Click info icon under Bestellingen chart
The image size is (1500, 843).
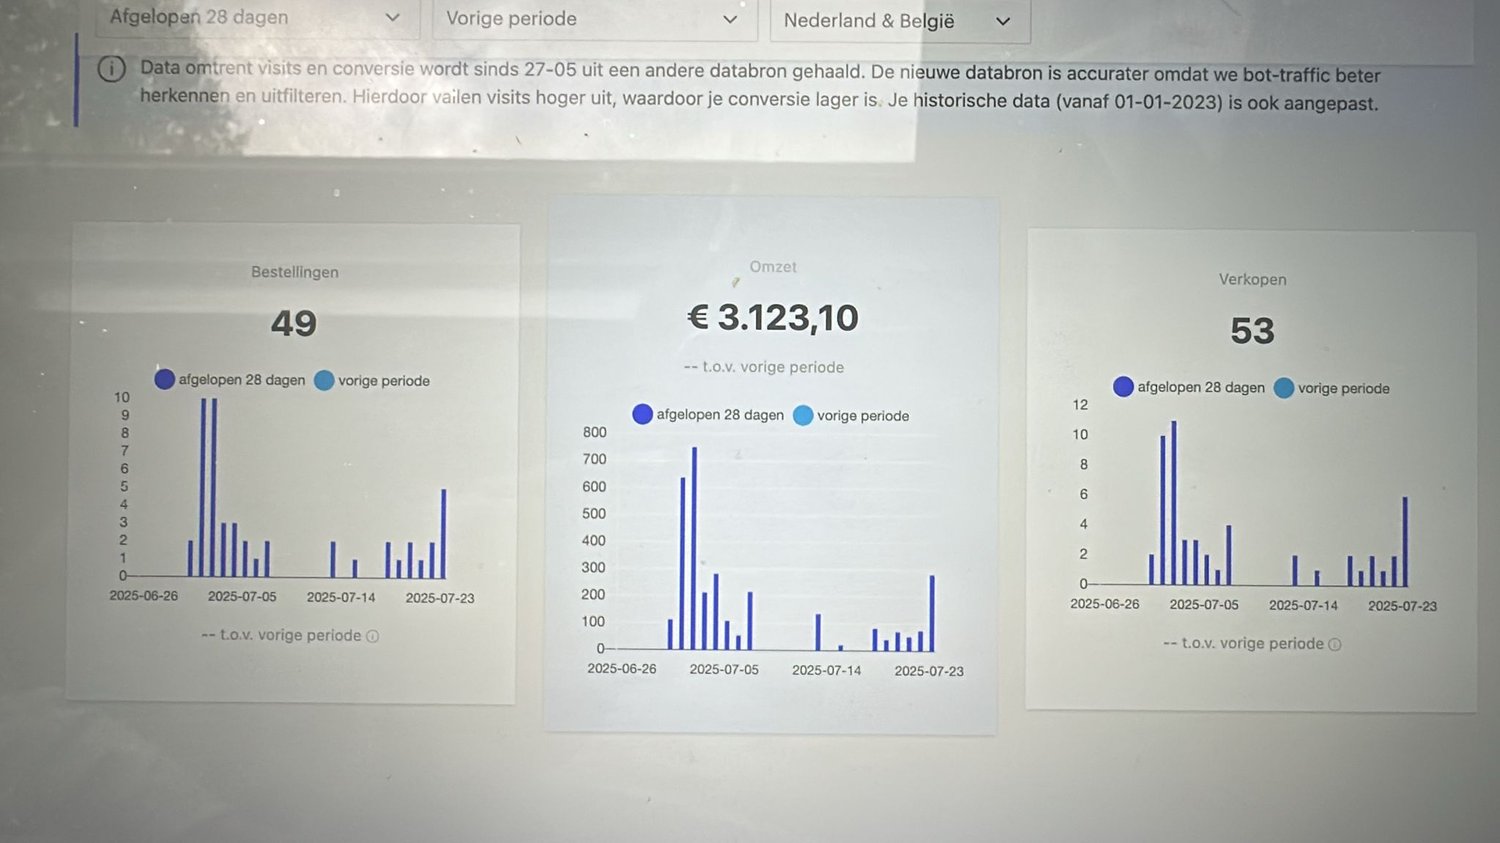pos(373,636)
